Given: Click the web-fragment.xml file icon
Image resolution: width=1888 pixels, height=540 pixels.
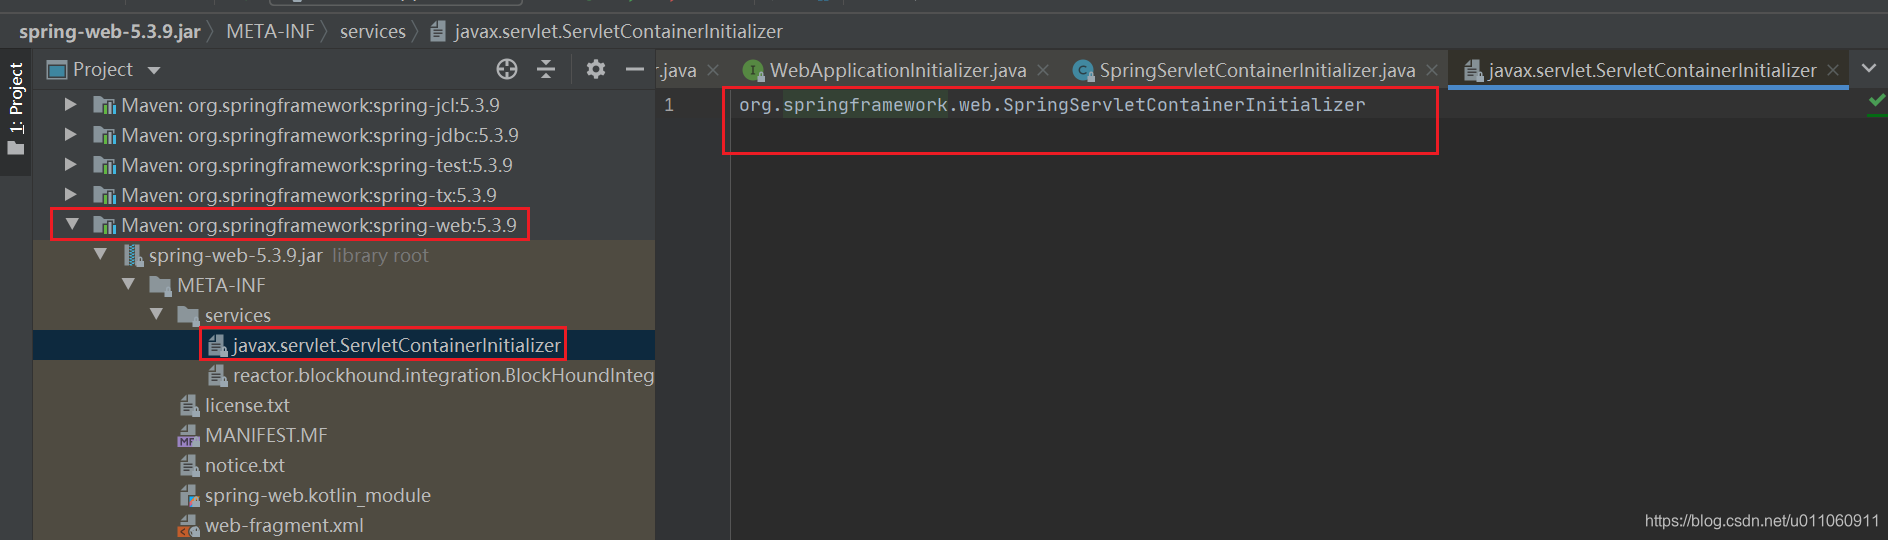Looking at the screenshot, I should pos(189,526).
